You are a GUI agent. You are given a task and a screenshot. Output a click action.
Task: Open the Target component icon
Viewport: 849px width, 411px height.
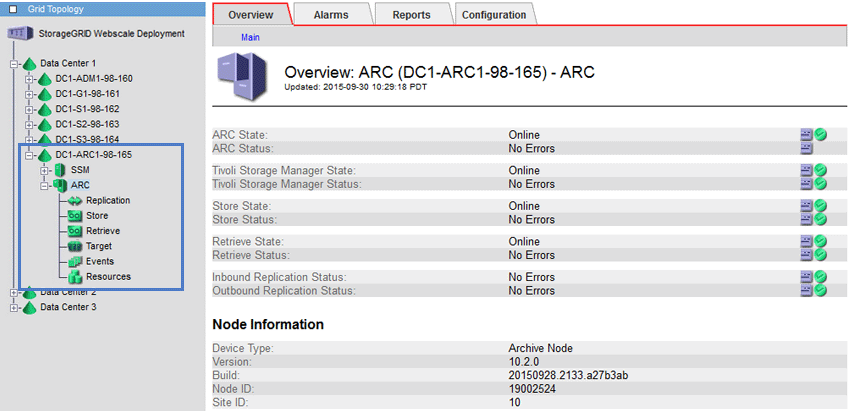[x=75, y=246]
